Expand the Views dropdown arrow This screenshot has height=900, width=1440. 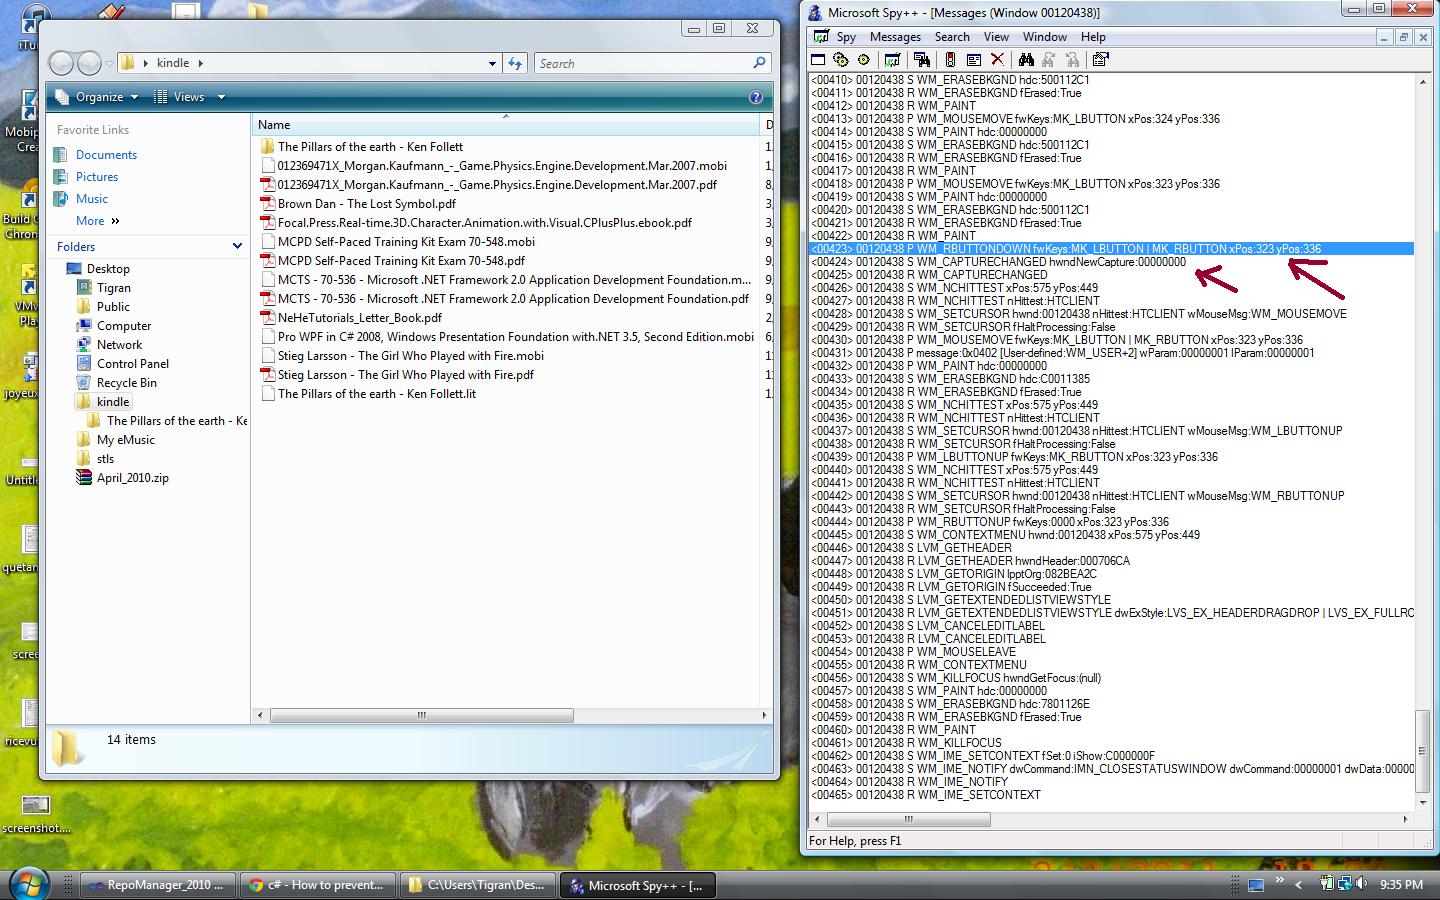coord(221,97)
